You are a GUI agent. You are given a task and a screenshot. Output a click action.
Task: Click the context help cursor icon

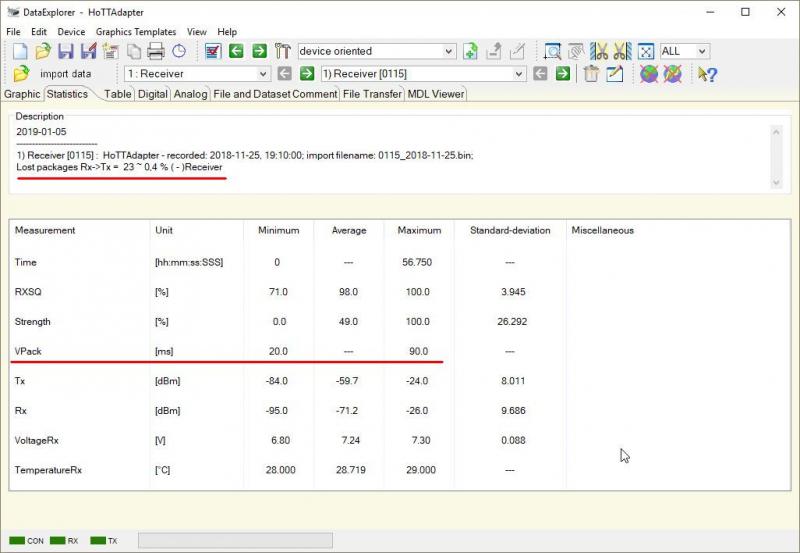pos(707,74)
